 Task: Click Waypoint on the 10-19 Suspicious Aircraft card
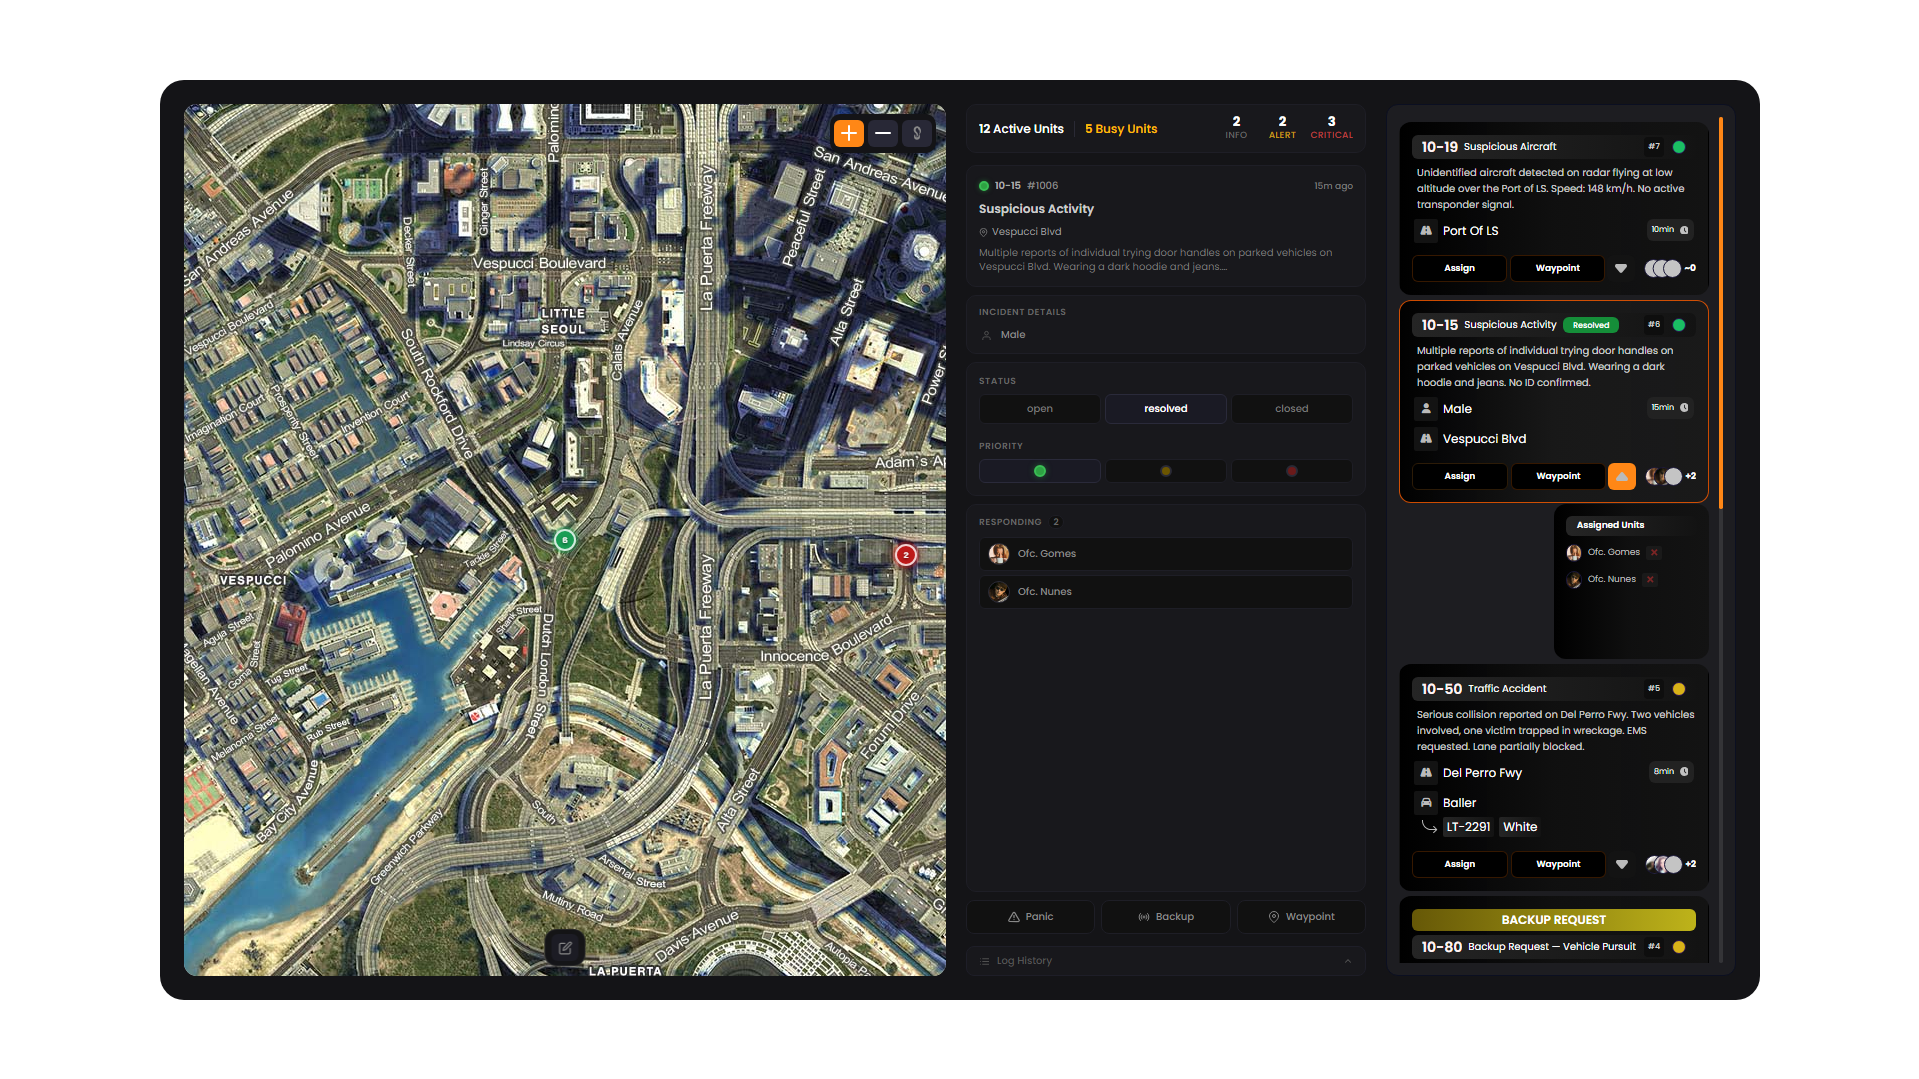click(1557, 268)
